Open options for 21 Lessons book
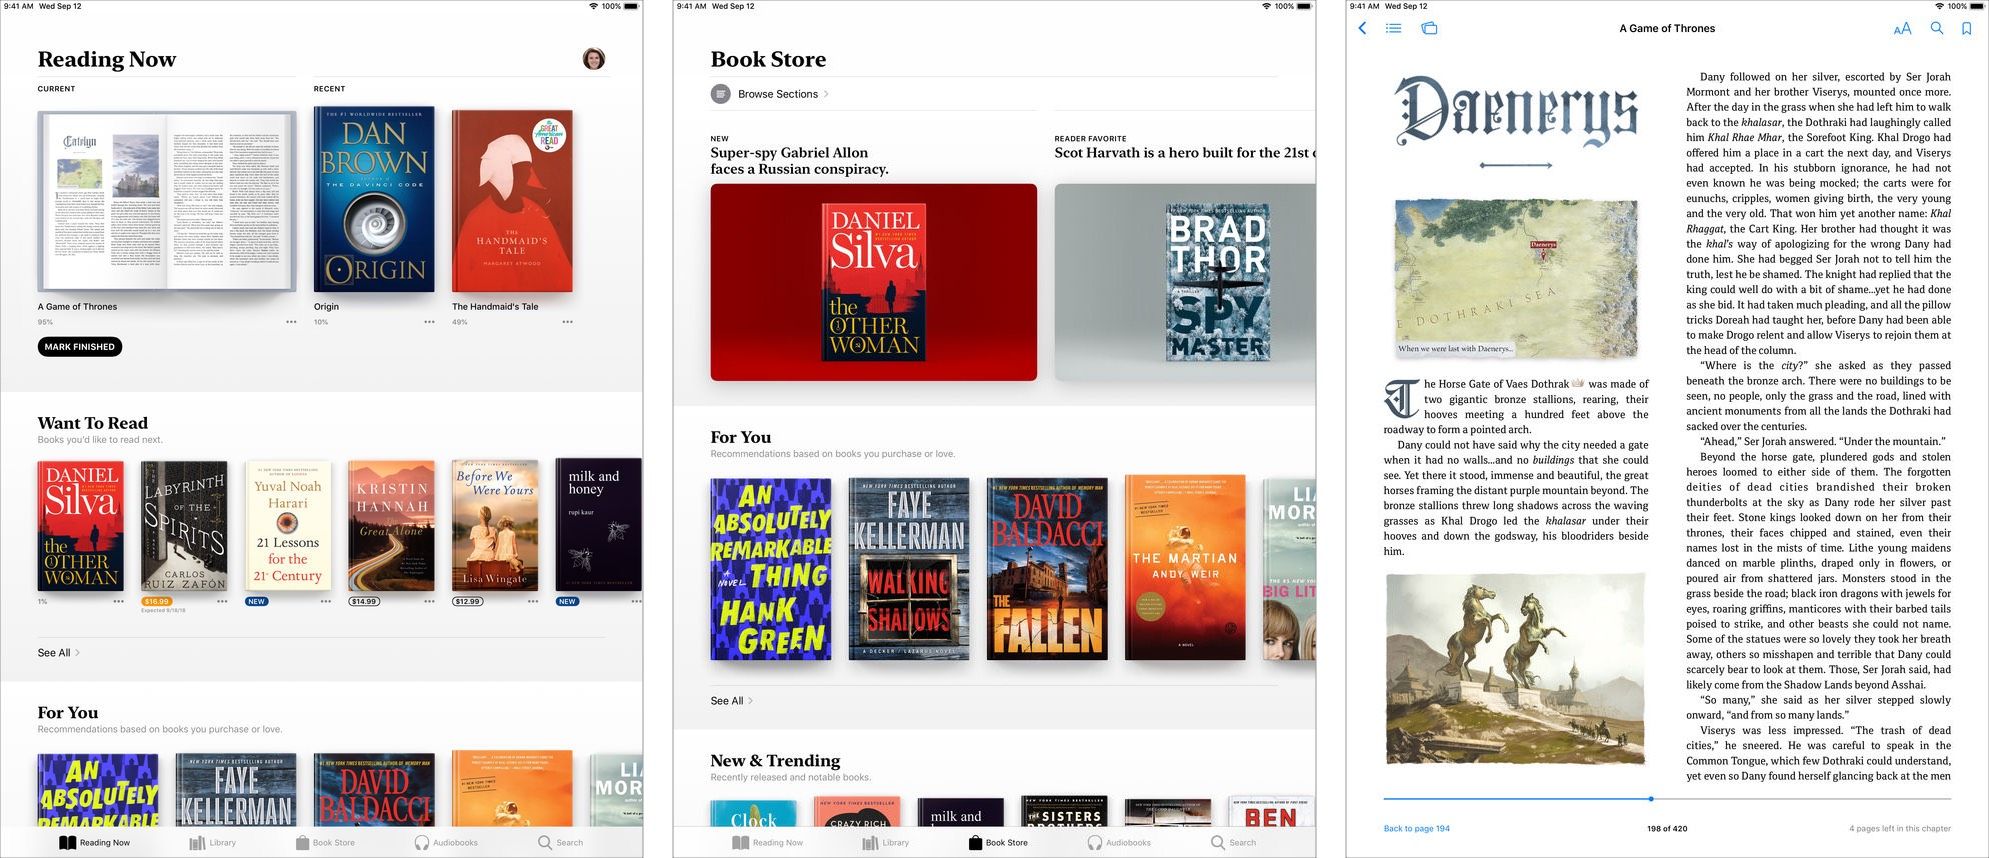1989x858 pixels. 325,601
